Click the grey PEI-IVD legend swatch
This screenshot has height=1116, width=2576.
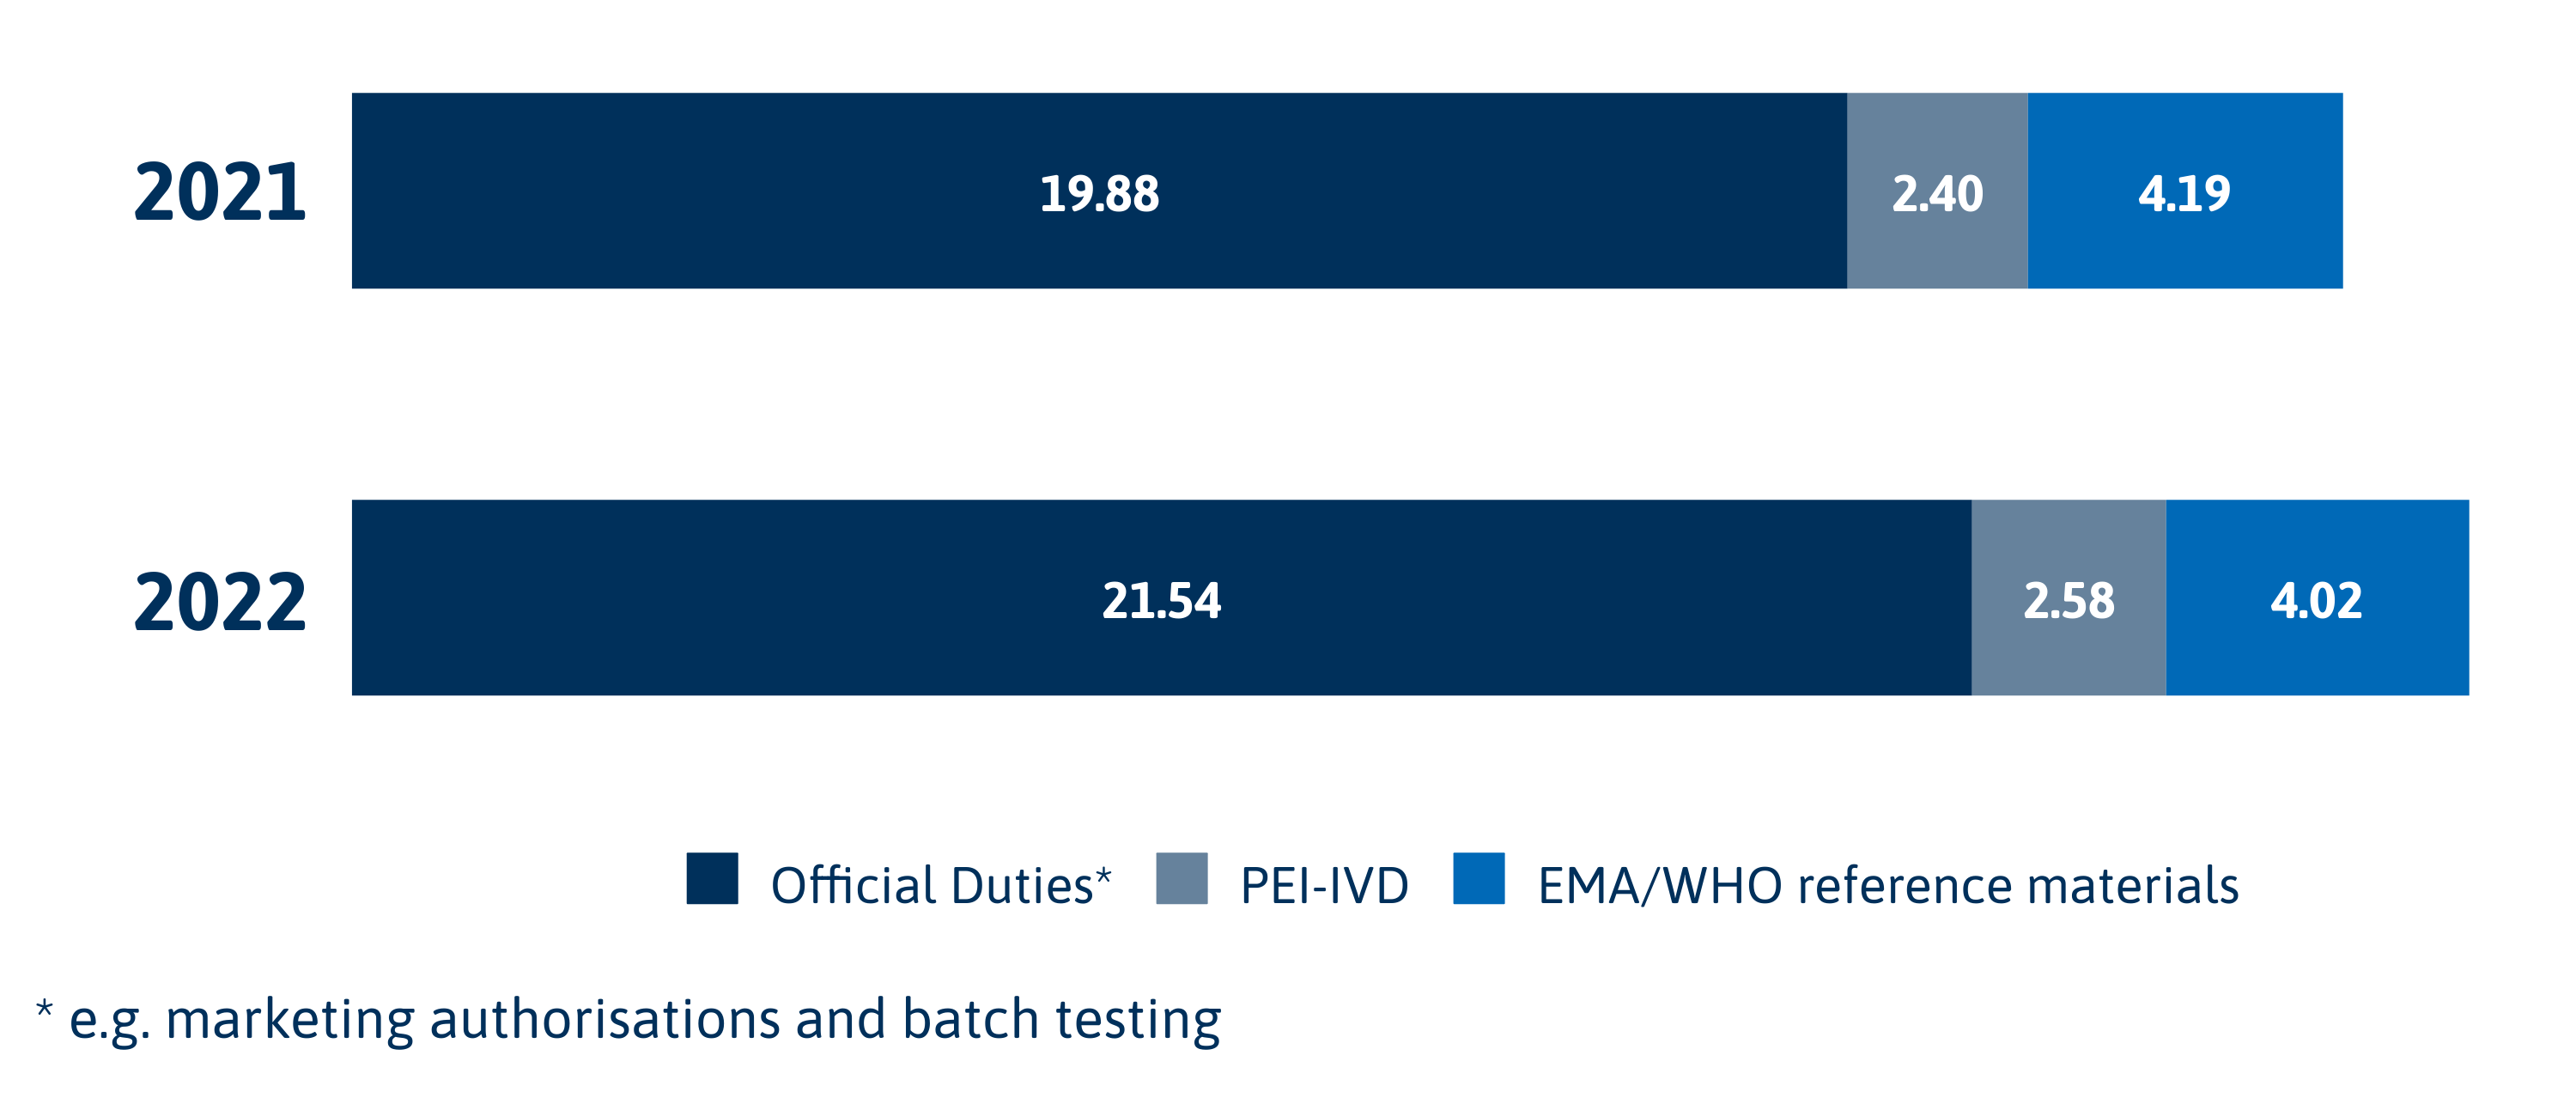(x=1181, y=878)
